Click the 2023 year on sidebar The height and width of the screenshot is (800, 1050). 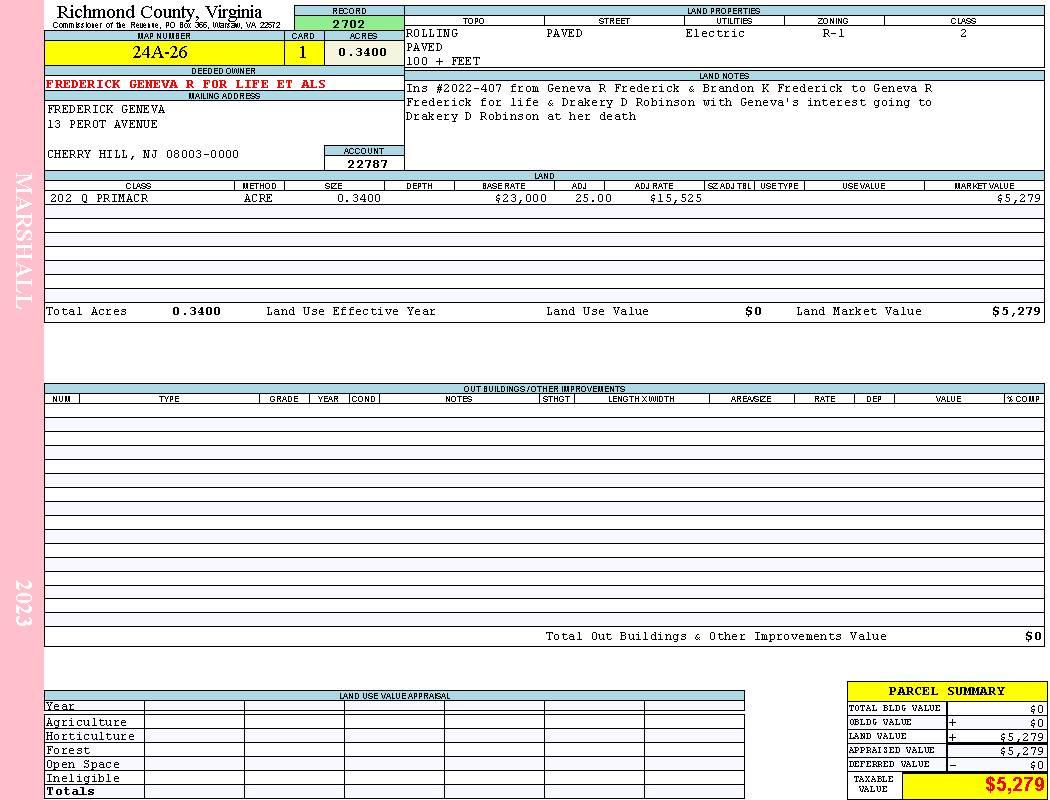(x=23, y=603)
